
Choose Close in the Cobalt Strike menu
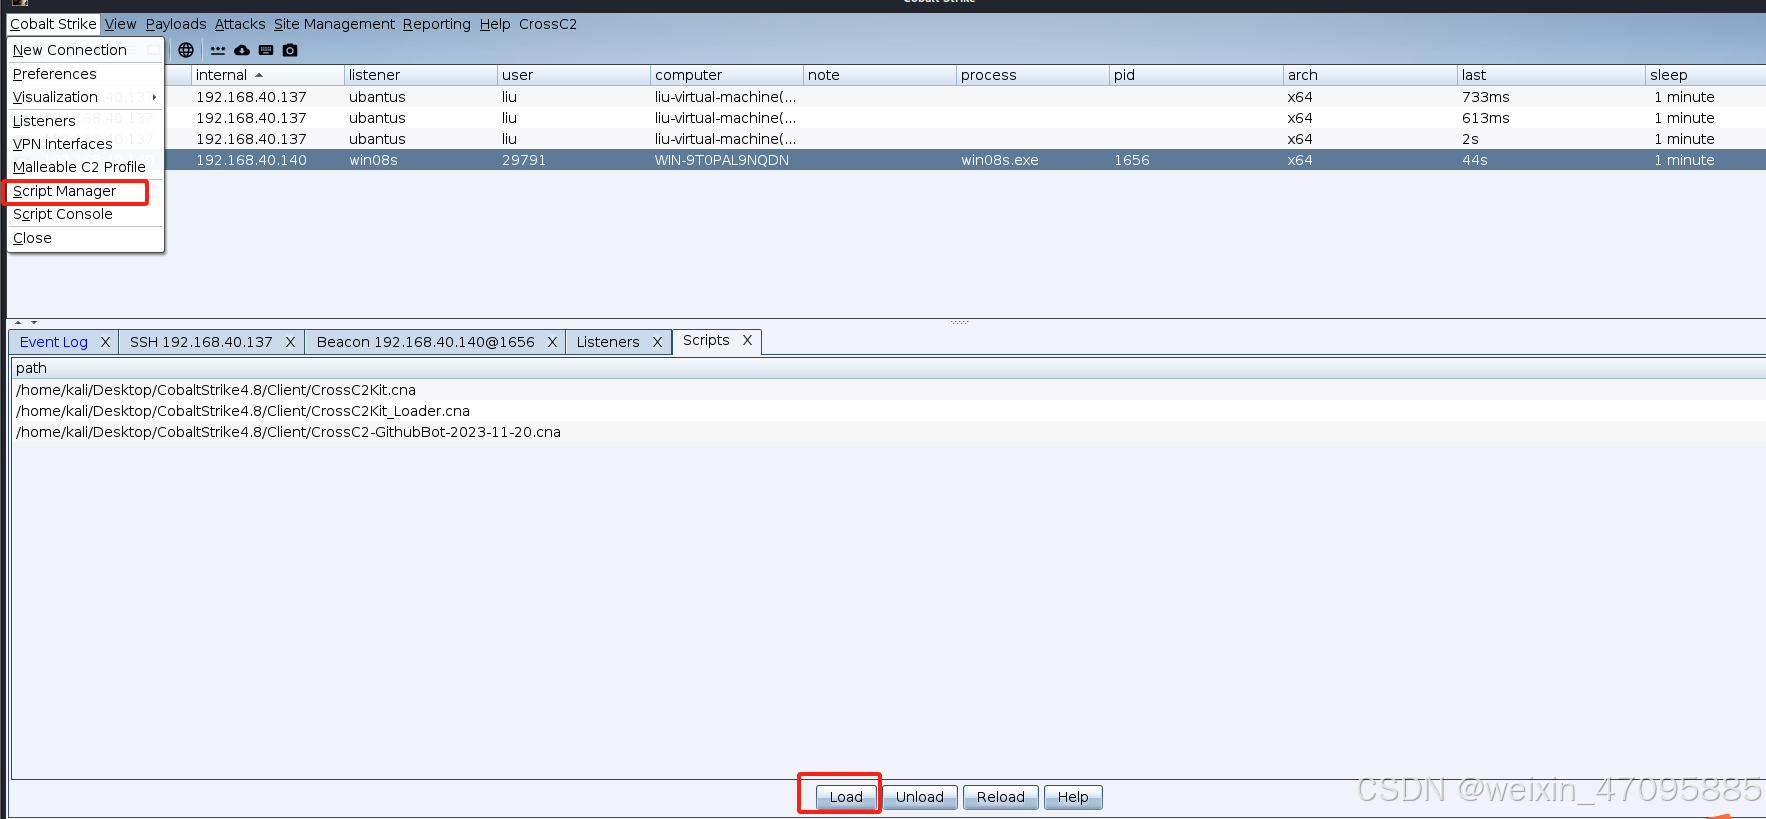click(86, 238)
